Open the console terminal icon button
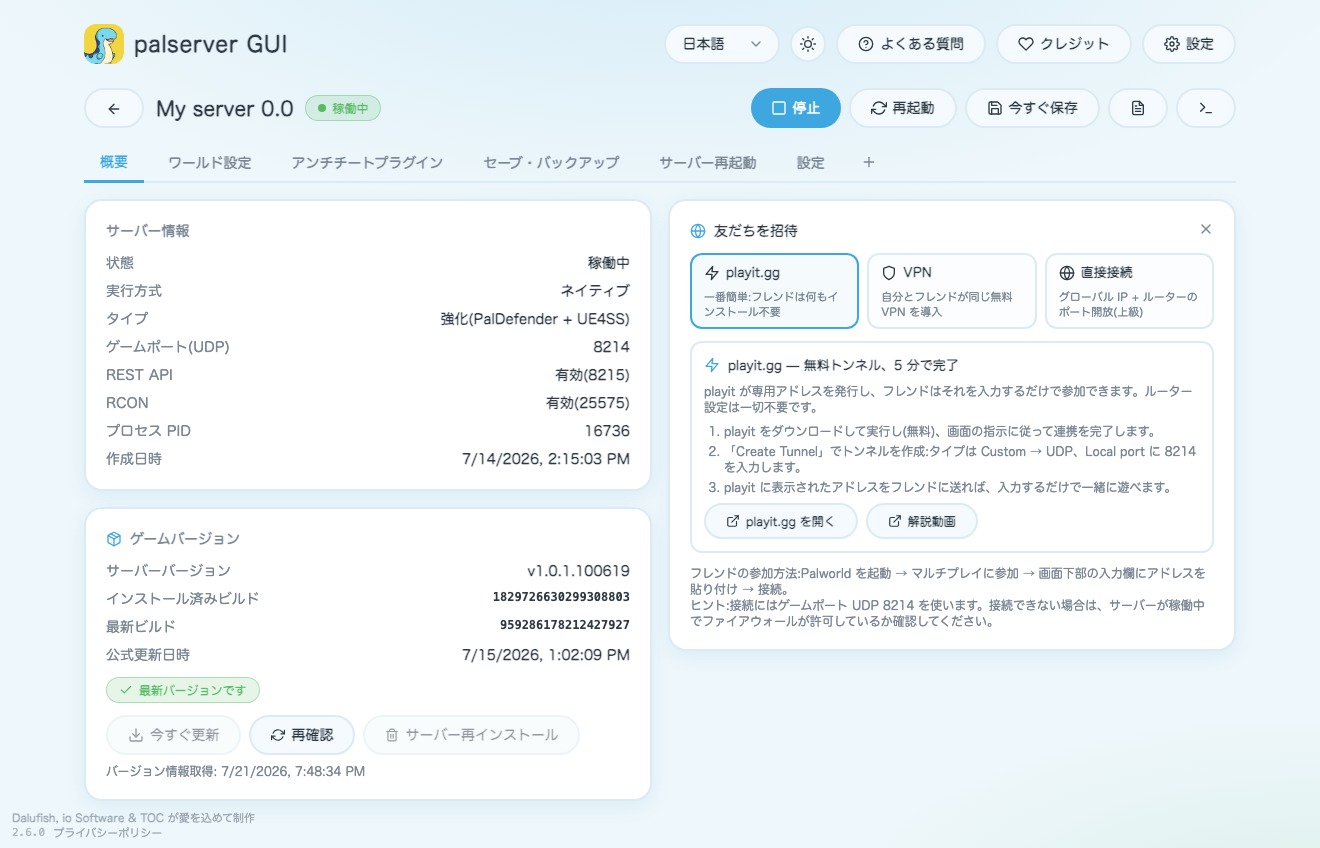Viewport: 1320px width, 848px height. click(1206, 108)
